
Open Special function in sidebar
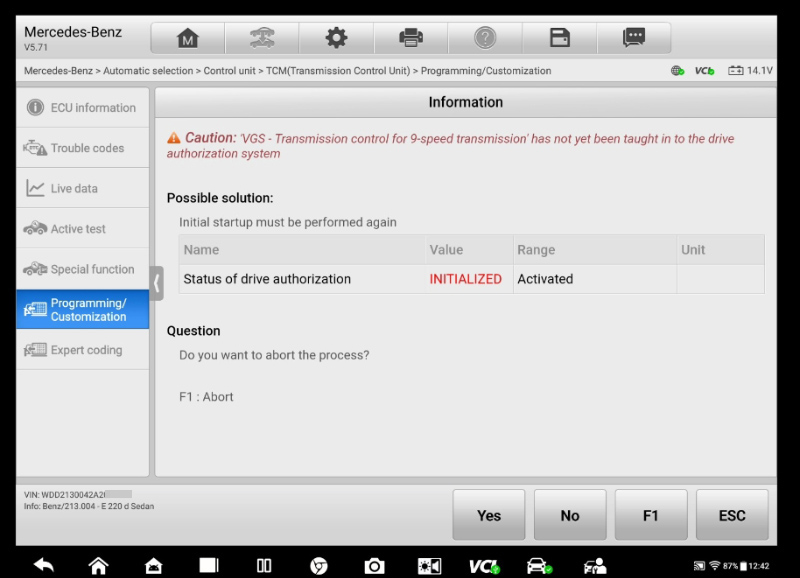point(83,269)
